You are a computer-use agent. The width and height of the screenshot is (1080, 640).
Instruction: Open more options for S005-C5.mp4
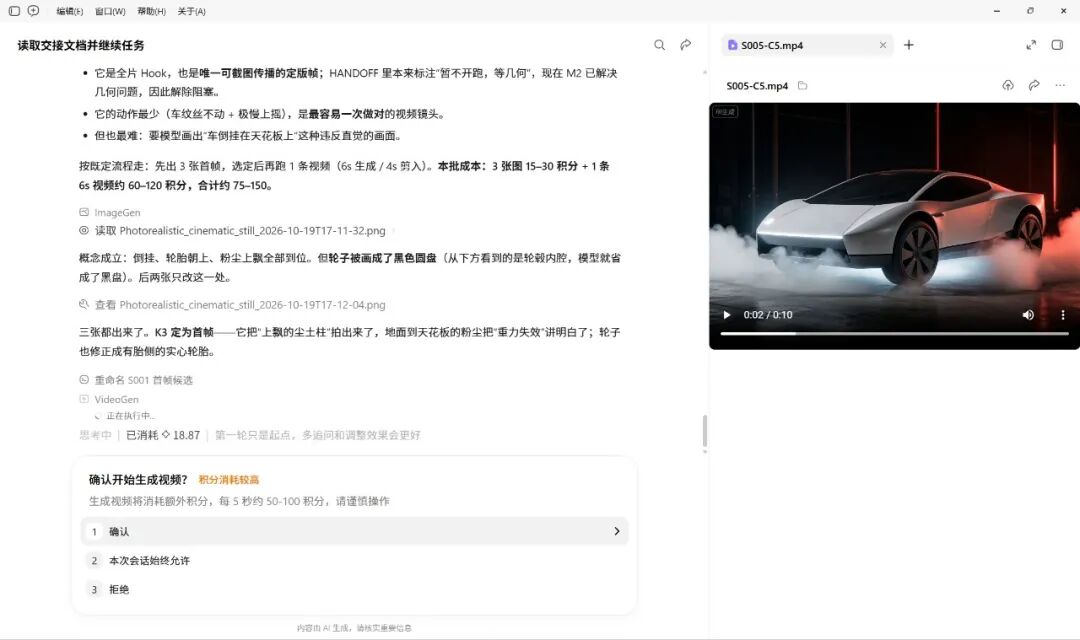pos(1060,85)
